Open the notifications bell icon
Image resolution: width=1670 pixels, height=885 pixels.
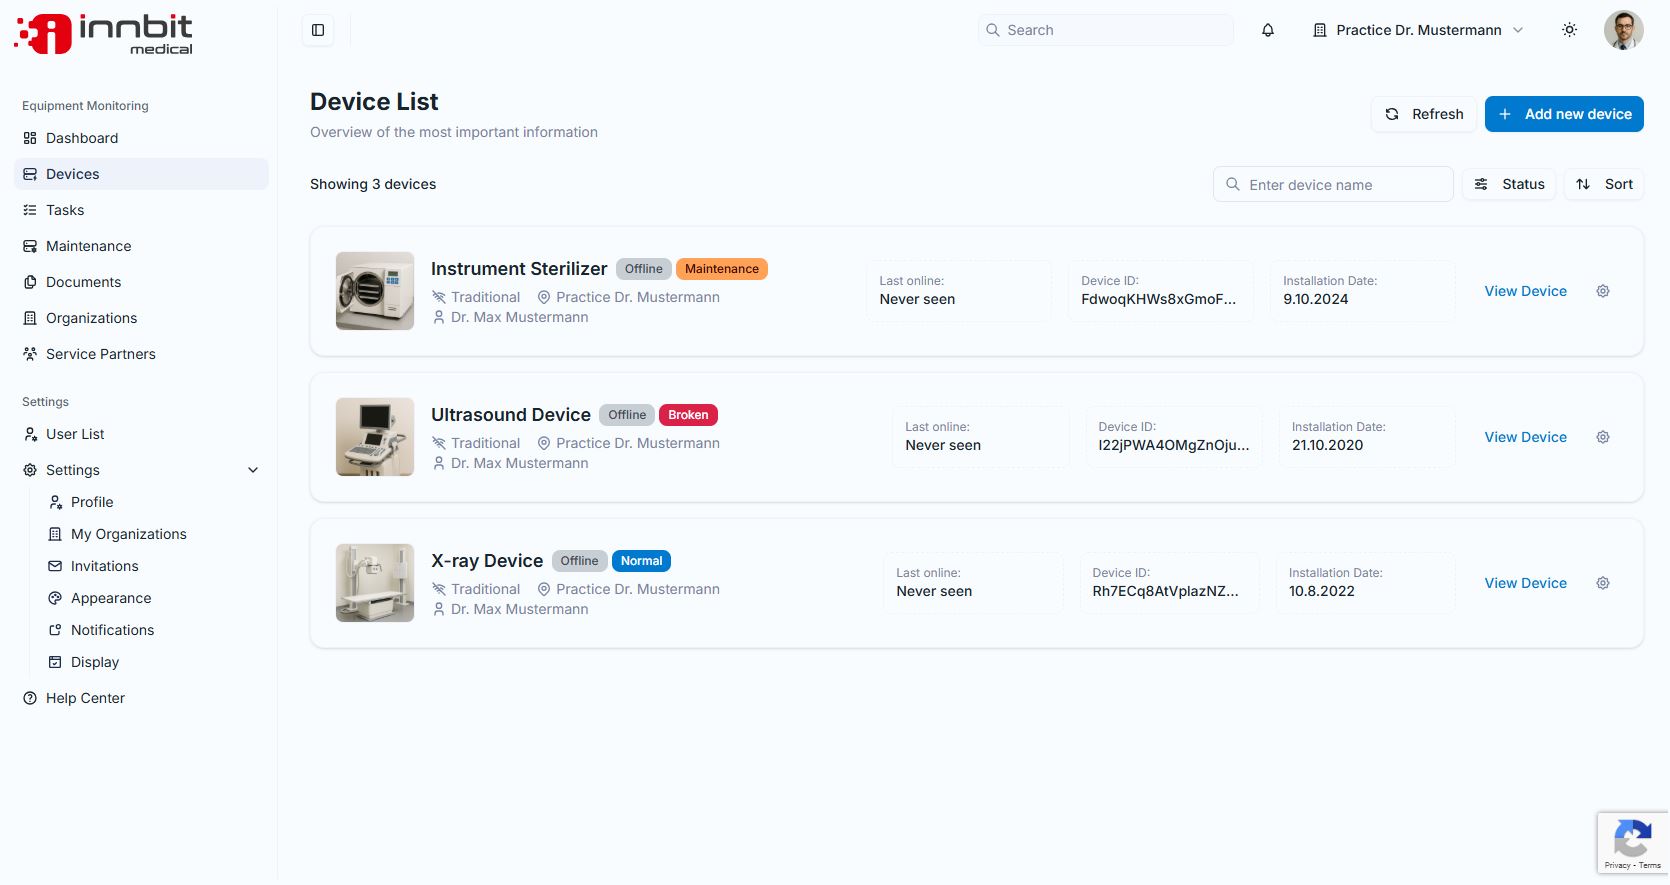(1268, 30)
